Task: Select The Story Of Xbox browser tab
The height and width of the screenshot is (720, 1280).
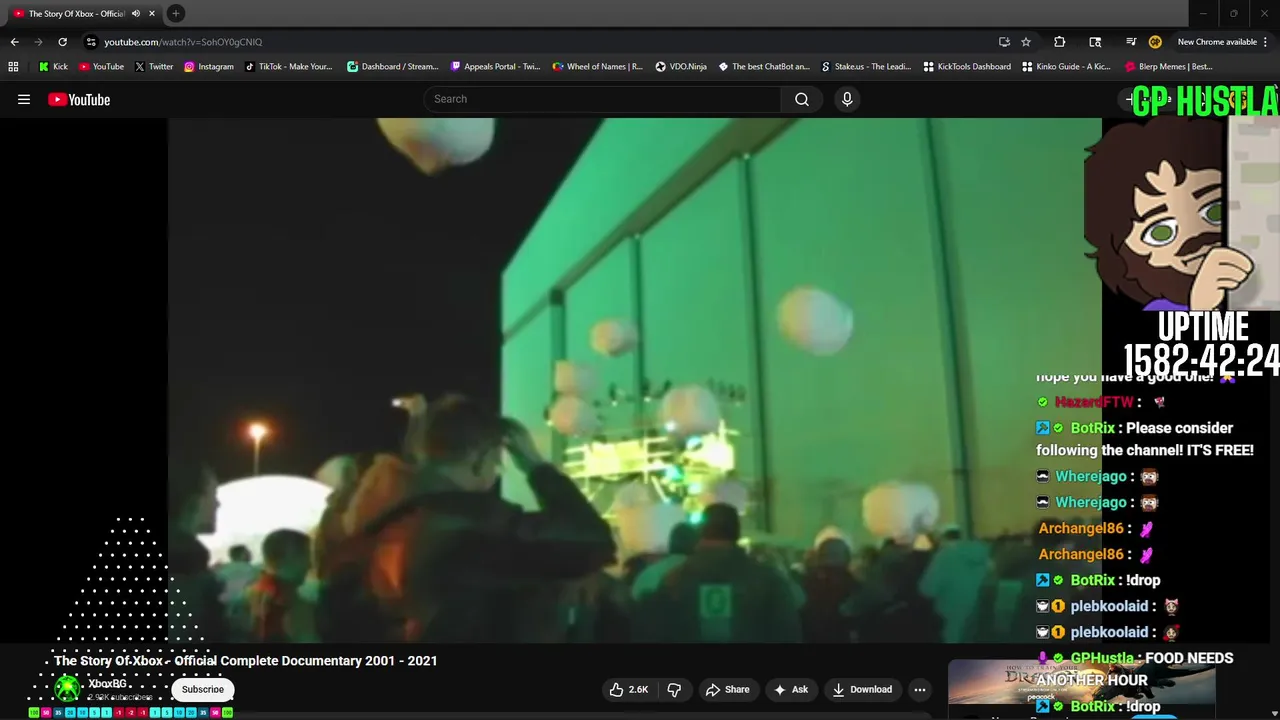Action: pyautogui.click(x=76, y=13)
